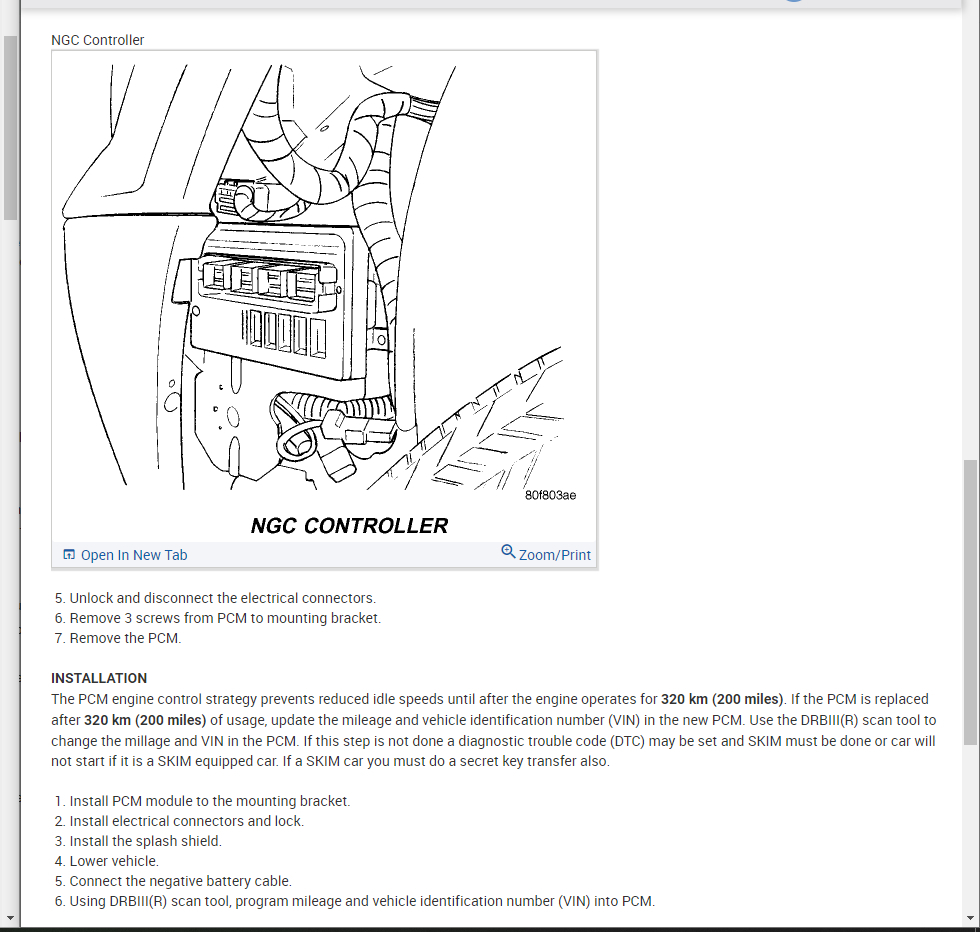Screen dimensions: 980x932
Task: Click the 'NGC Controller' caption above image
Action: tap(98, 40)
